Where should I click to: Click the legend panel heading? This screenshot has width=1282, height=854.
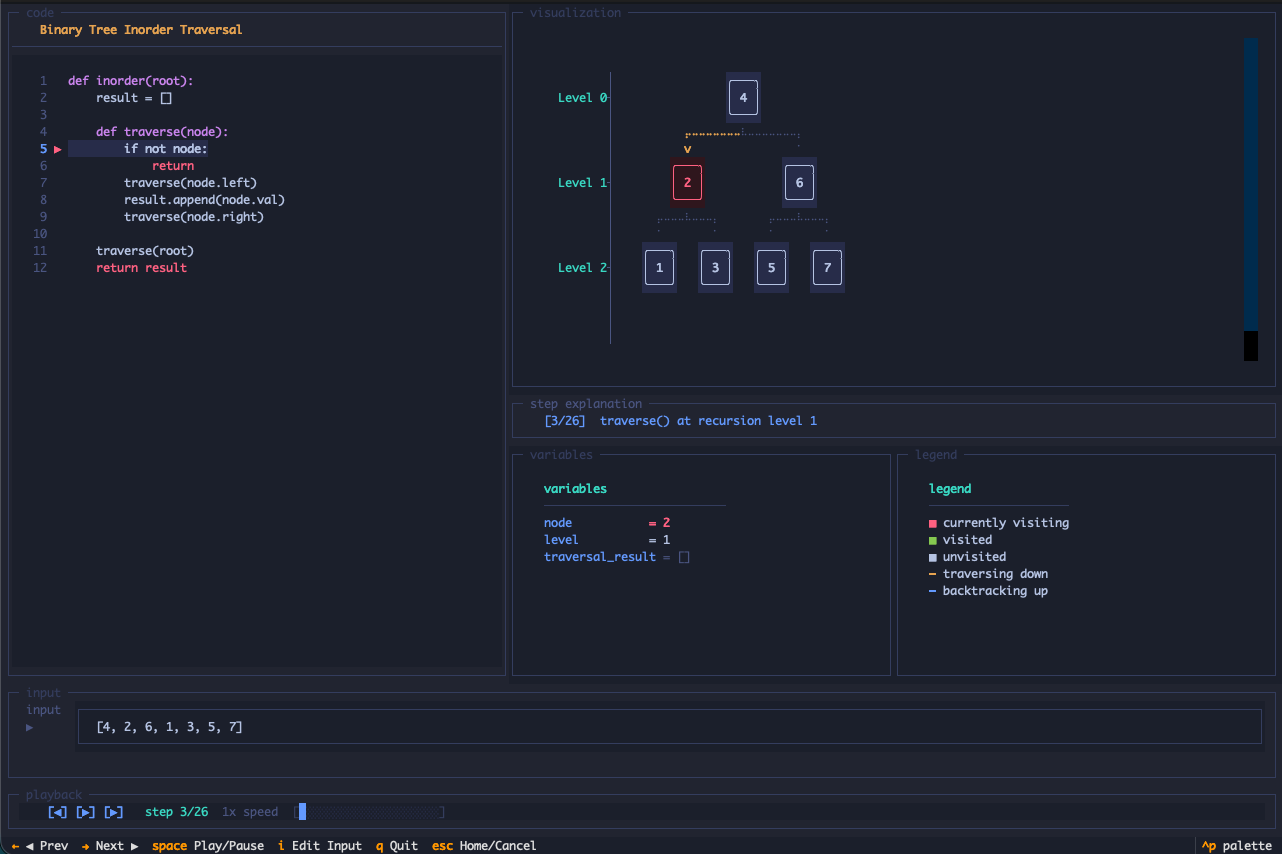pos(950,489)
